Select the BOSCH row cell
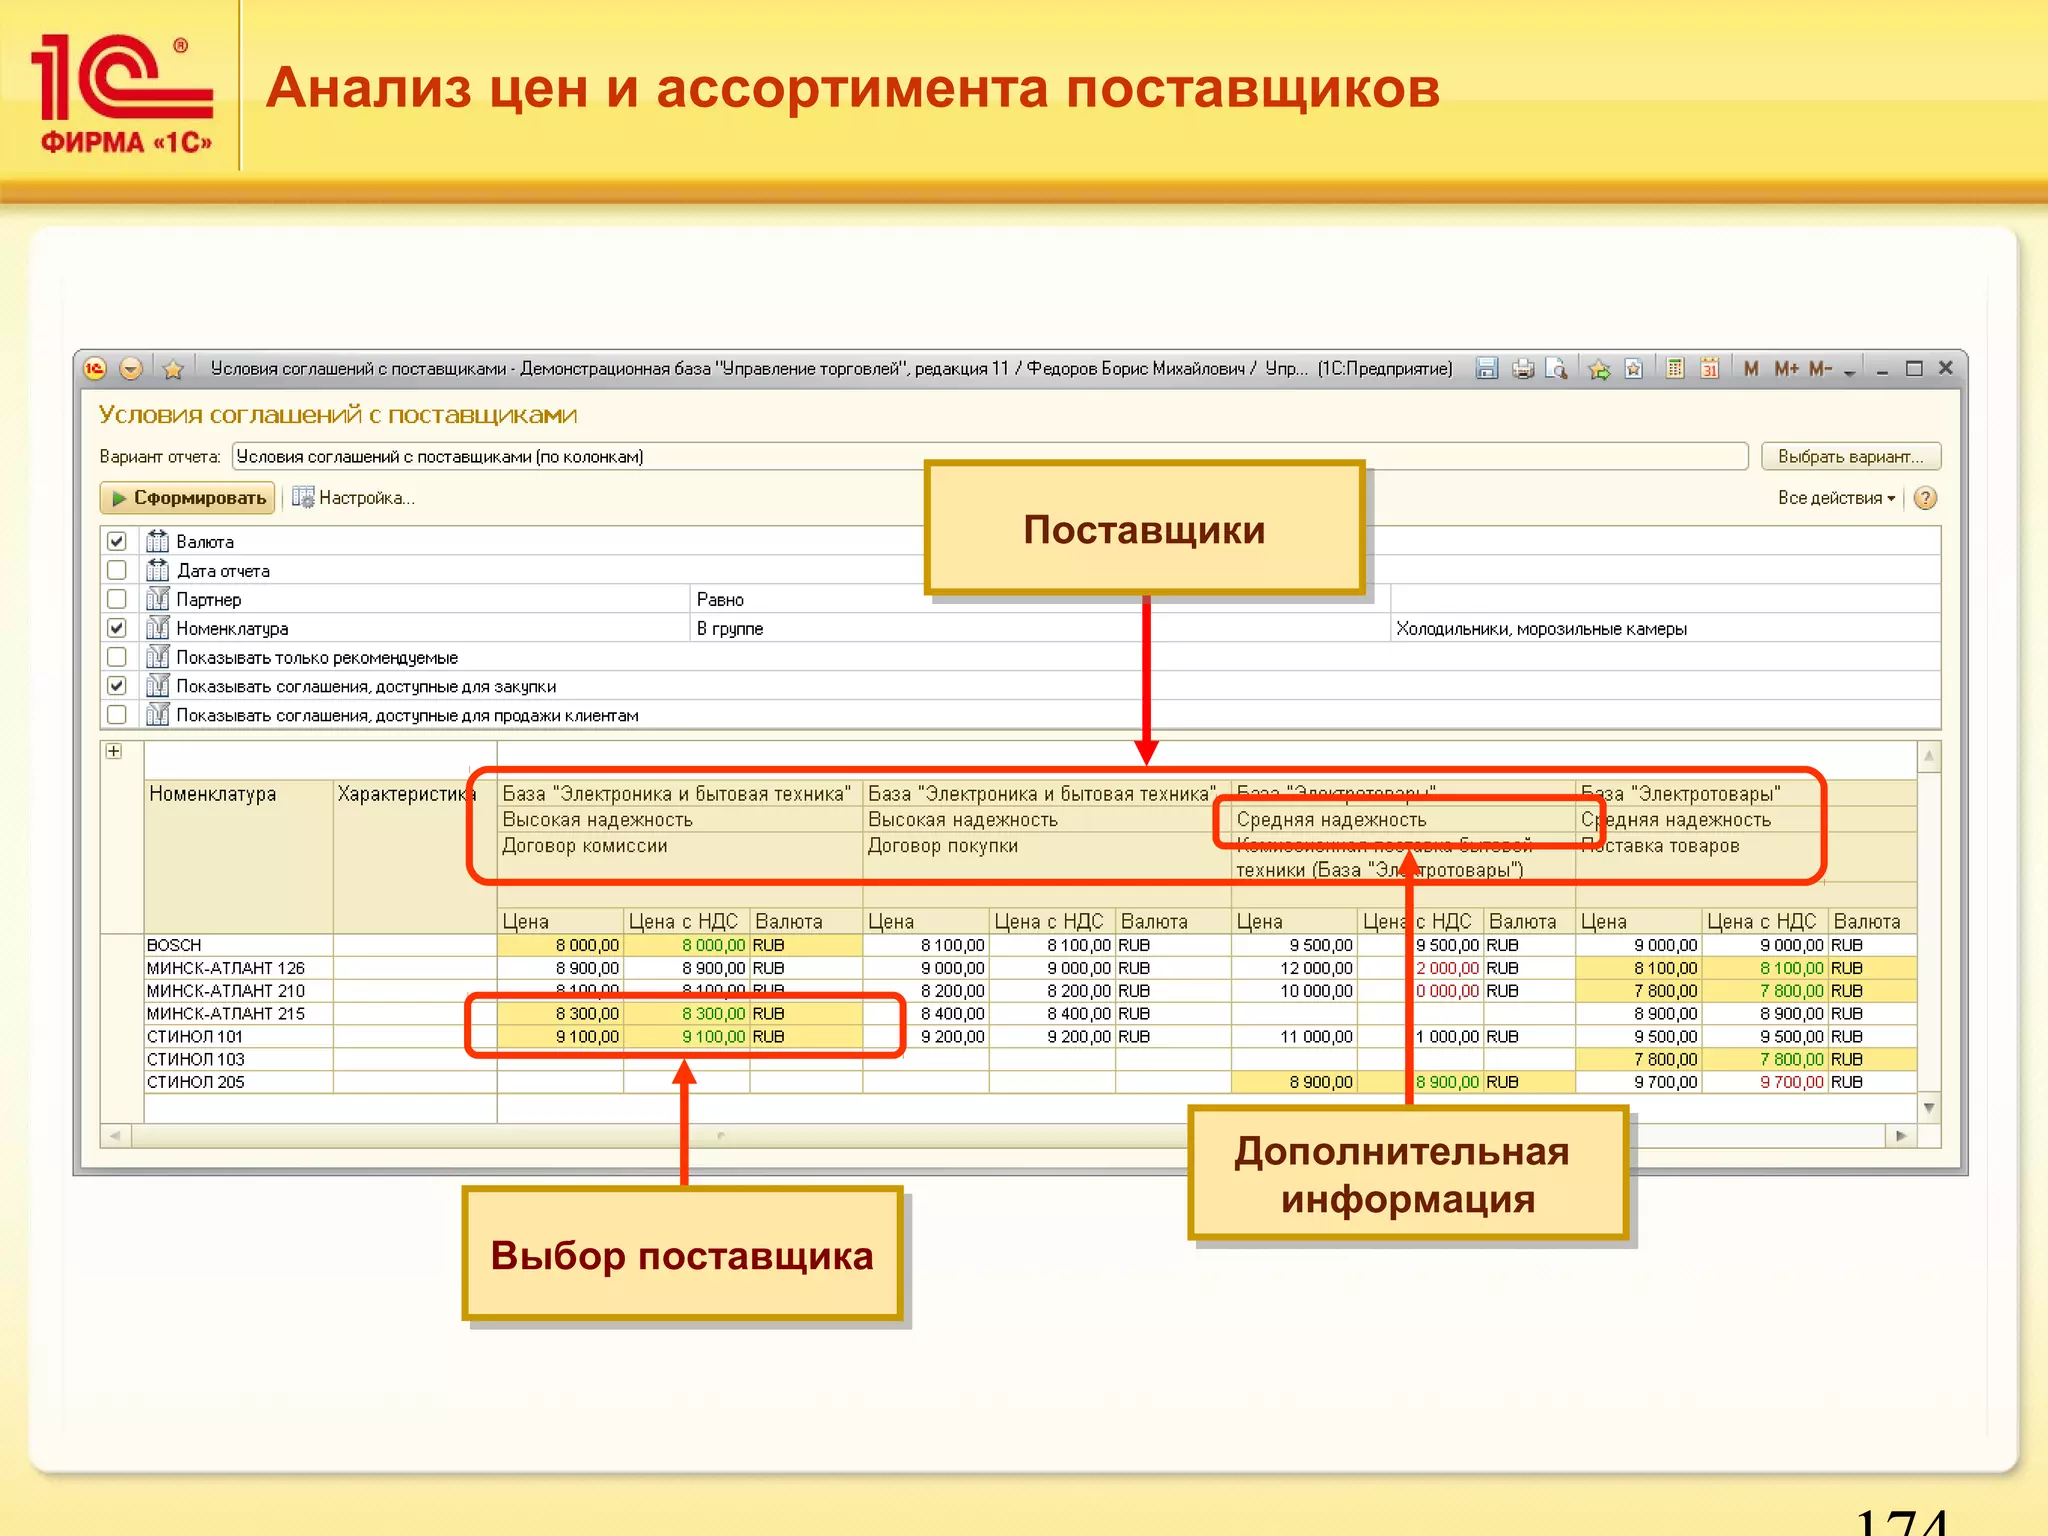The image size is (2048, 1536). (x=239, y=945)
